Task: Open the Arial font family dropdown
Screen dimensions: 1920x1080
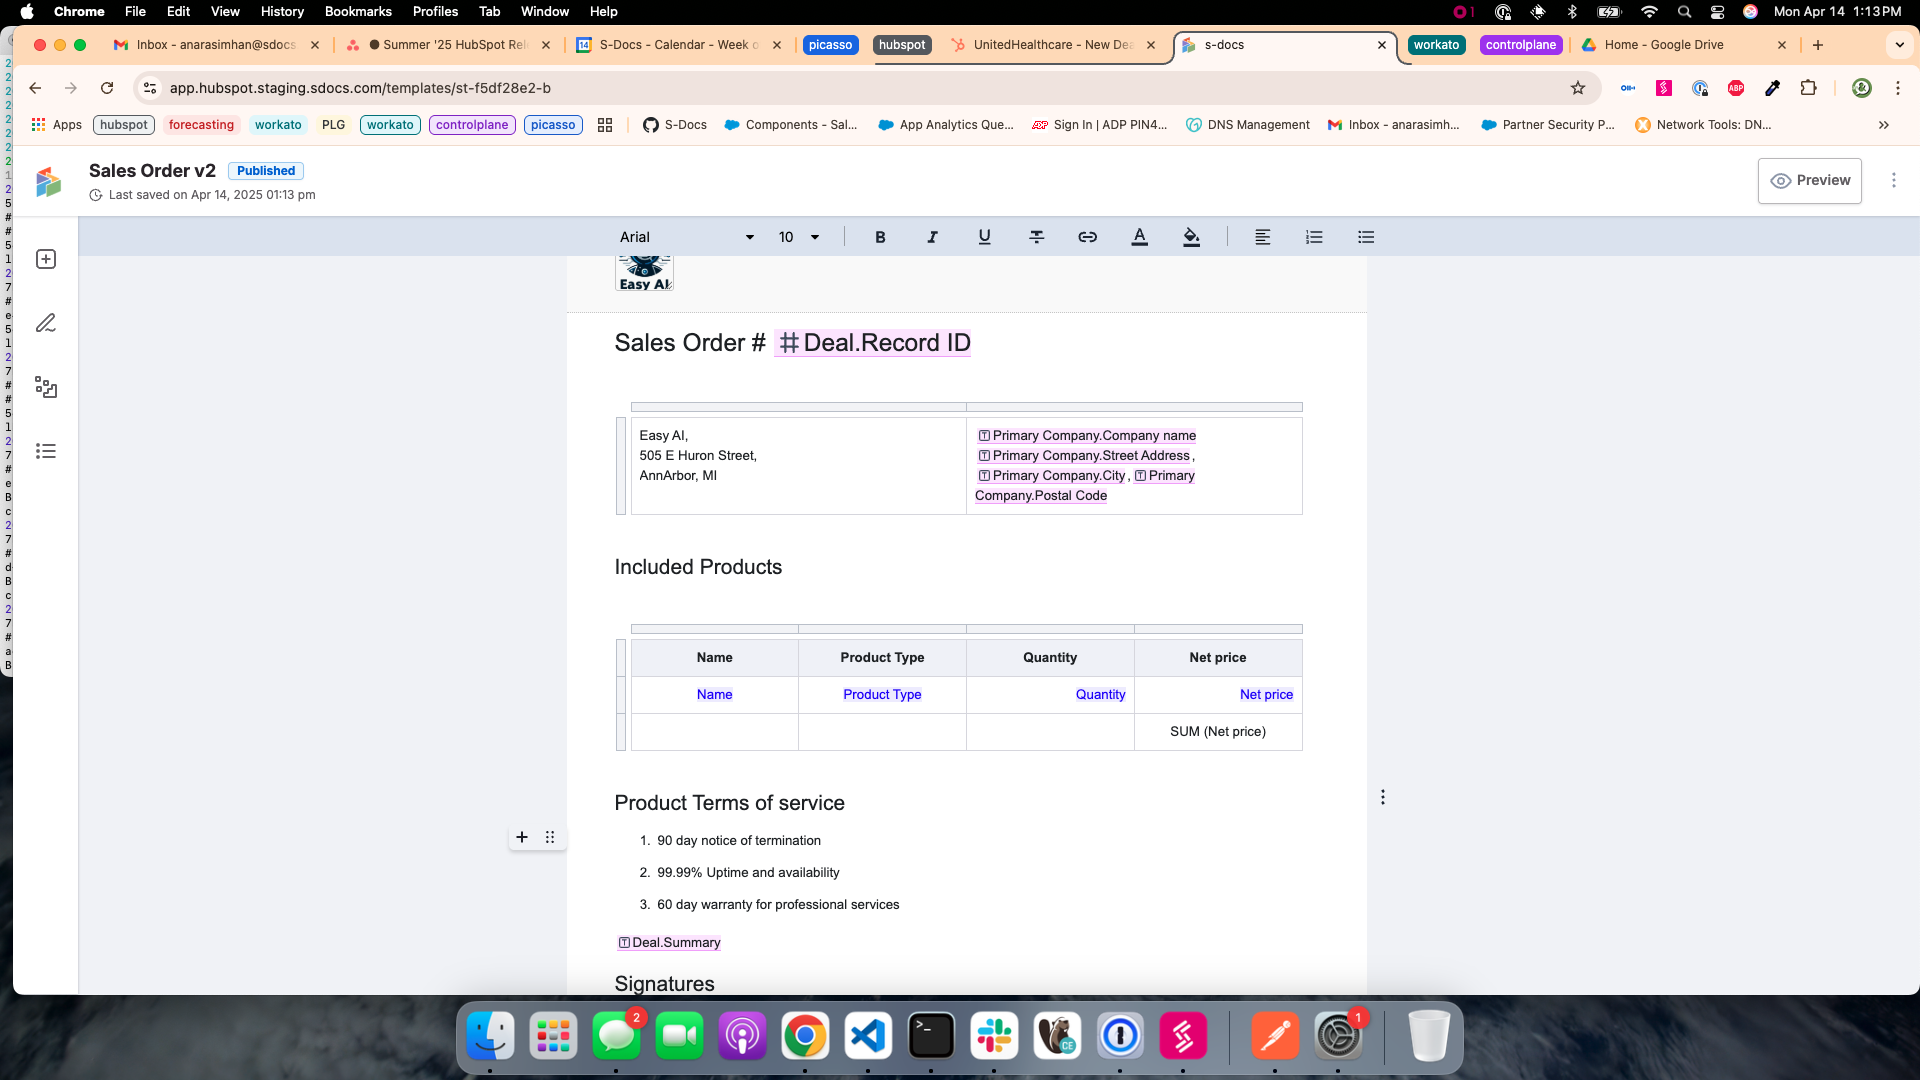Action: (686, 237)
